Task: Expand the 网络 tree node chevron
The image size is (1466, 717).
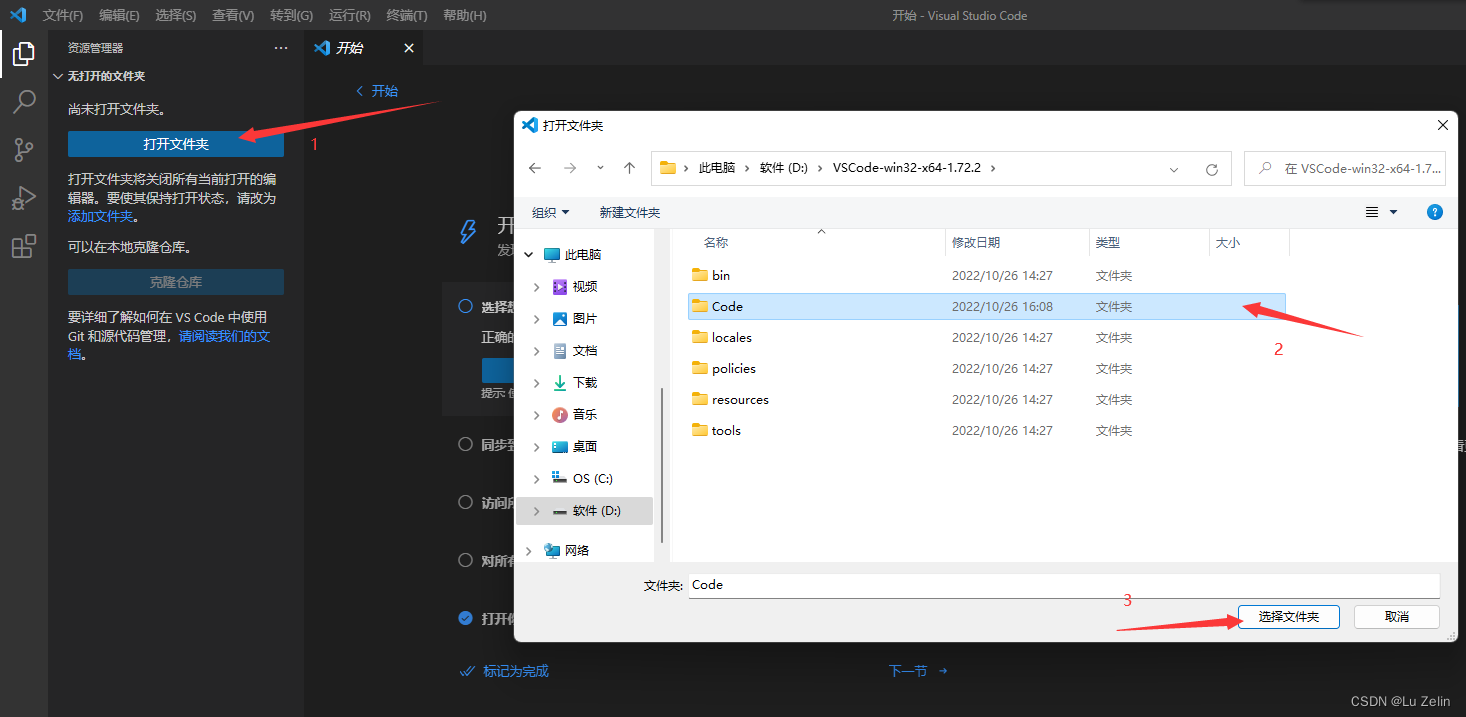Action: pyautogui.click(x=528, y=550)
